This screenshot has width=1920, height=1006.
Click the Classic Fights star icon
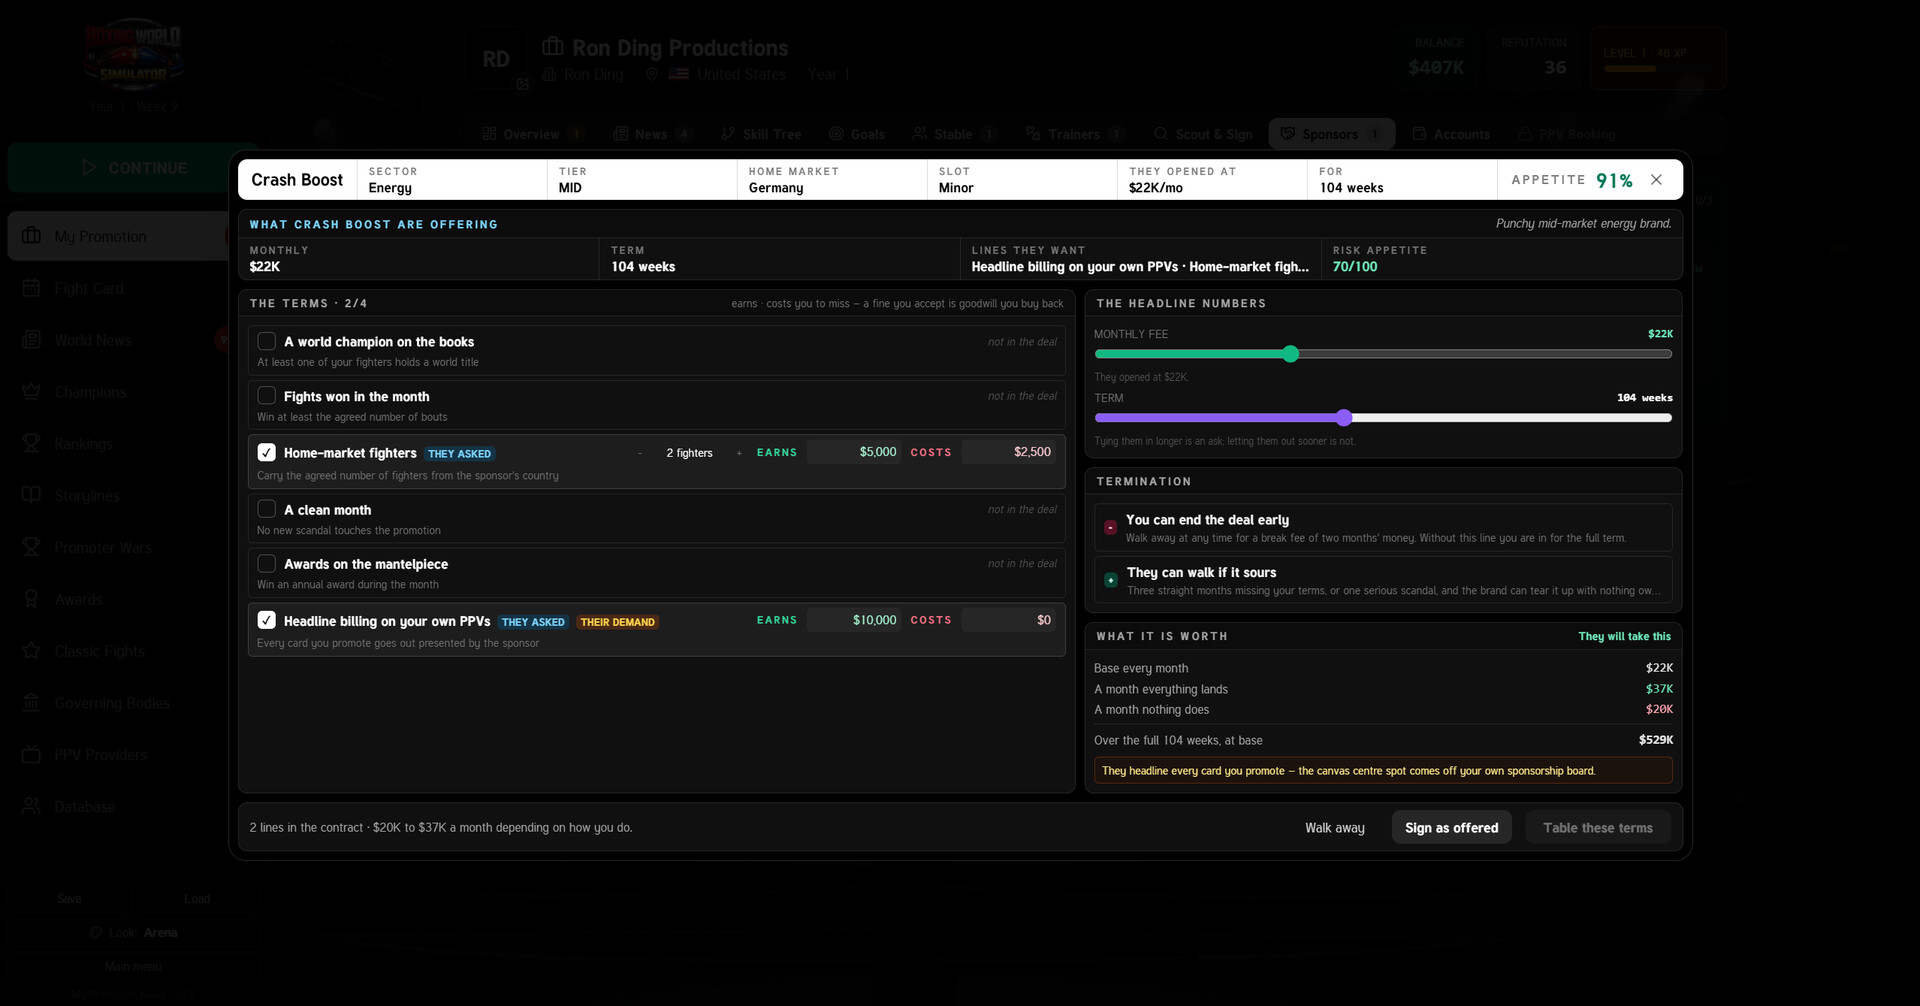pos(32,651)
